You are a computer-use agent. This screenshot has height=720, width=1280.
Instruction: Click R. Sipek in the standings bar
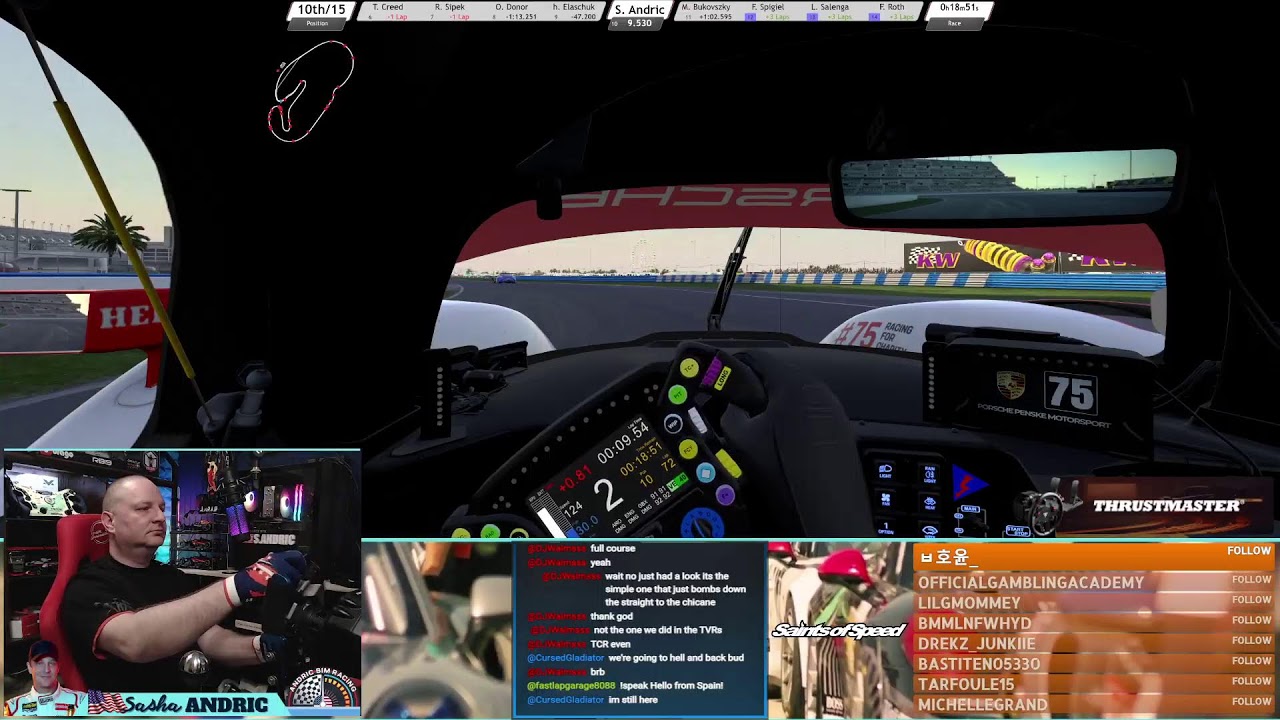[x=449, y=12]
